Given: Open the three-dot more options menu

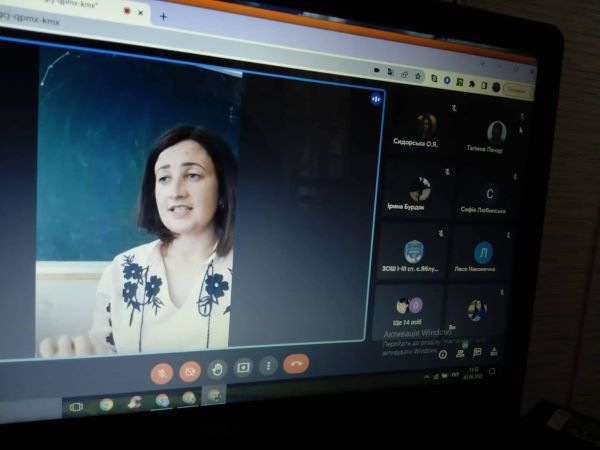Looking at the screenshot, I should point(268,366).
